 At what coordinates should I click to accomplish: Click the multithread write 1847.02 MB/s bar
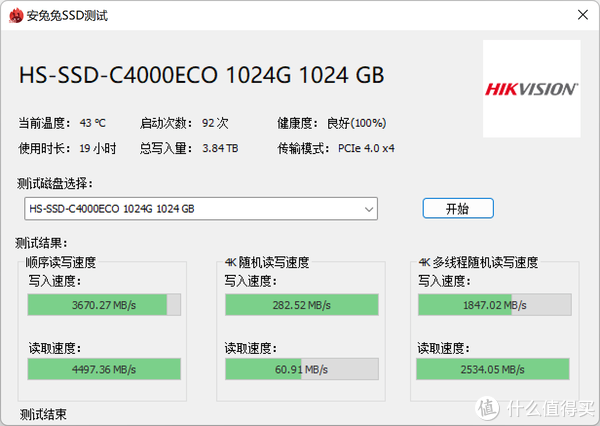[x=495, y=305]
